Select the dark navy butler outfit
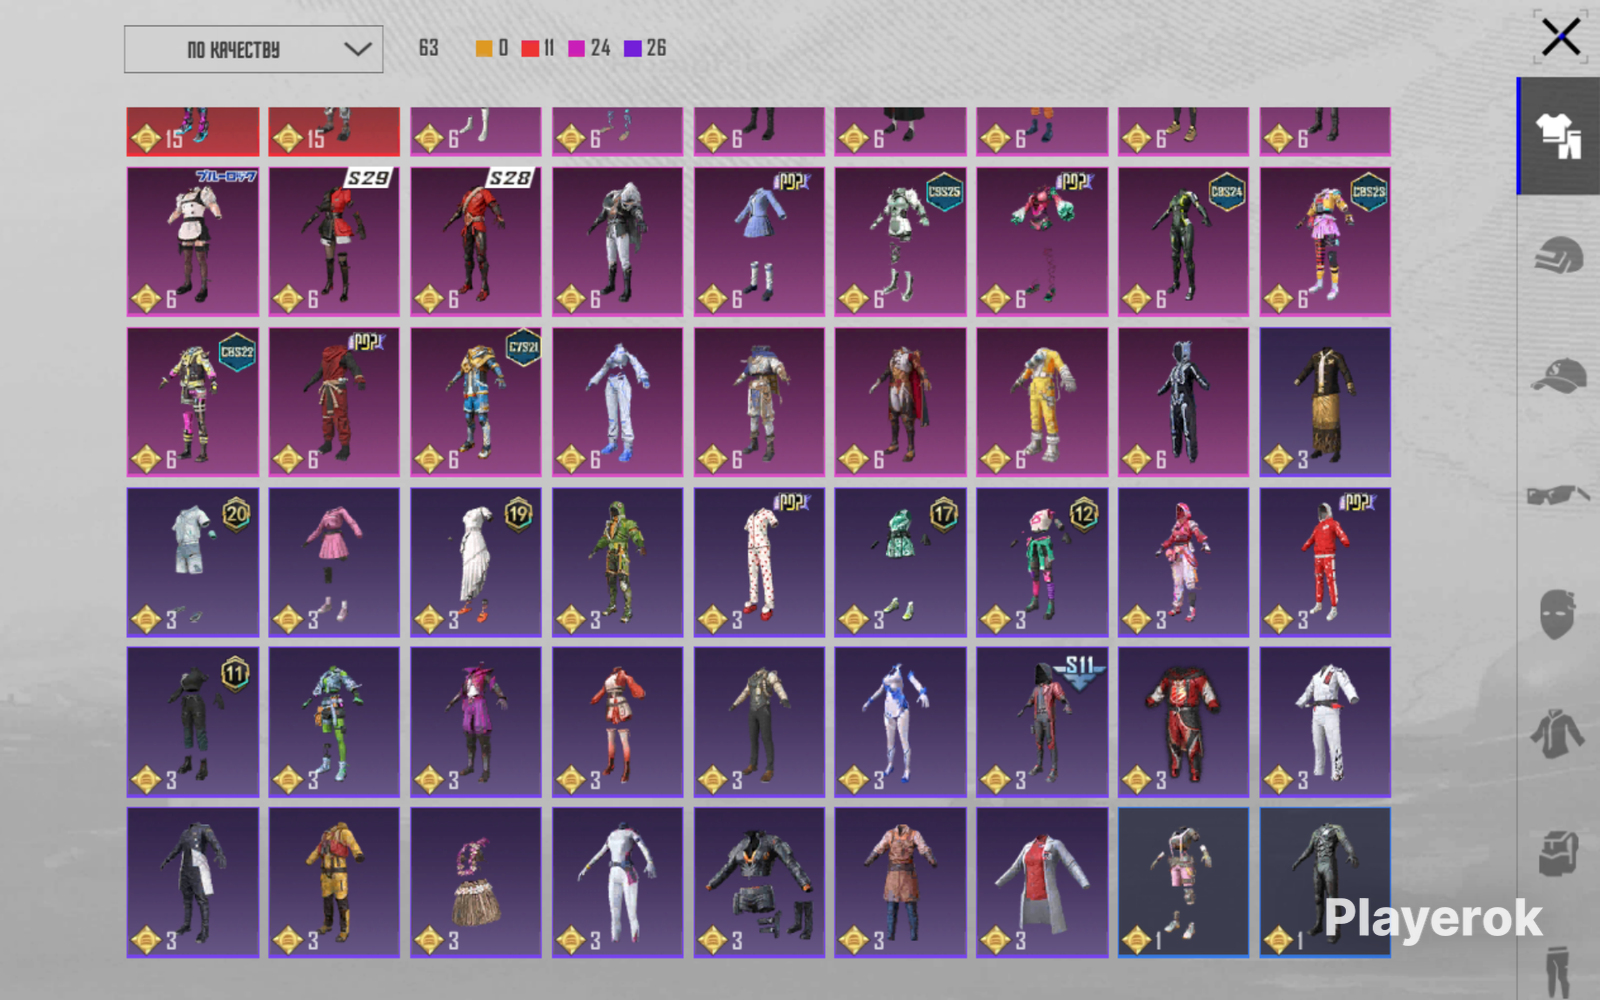 click(x=193, y=883)
